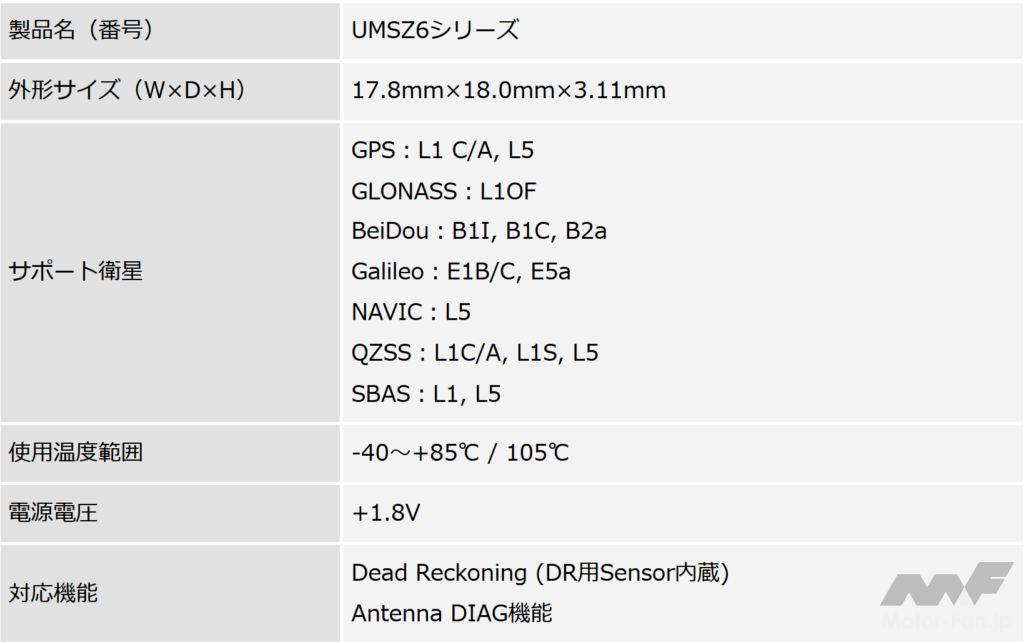Select the QZSS : L1C/A, L1S, L5 line
Screen dimensions: 1024x642
point(475,353)
